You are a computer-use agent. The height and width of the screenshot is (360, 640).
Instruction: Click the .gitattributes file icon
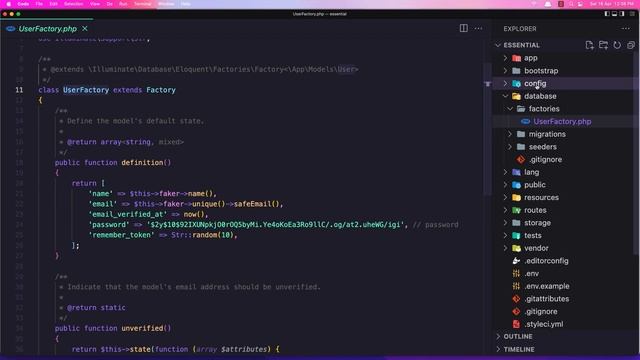click(x=516, y=299)
